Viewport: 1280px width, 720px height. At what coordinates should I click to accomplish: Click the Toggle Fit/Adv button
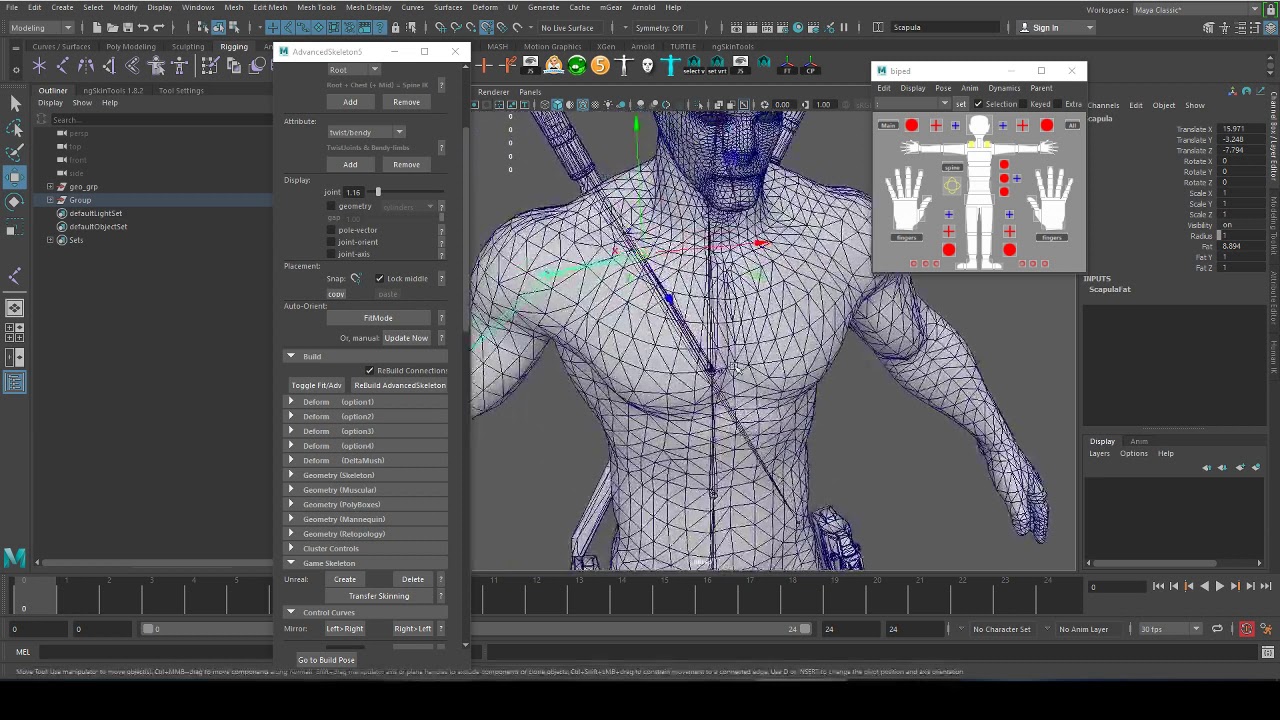point(316,385)
